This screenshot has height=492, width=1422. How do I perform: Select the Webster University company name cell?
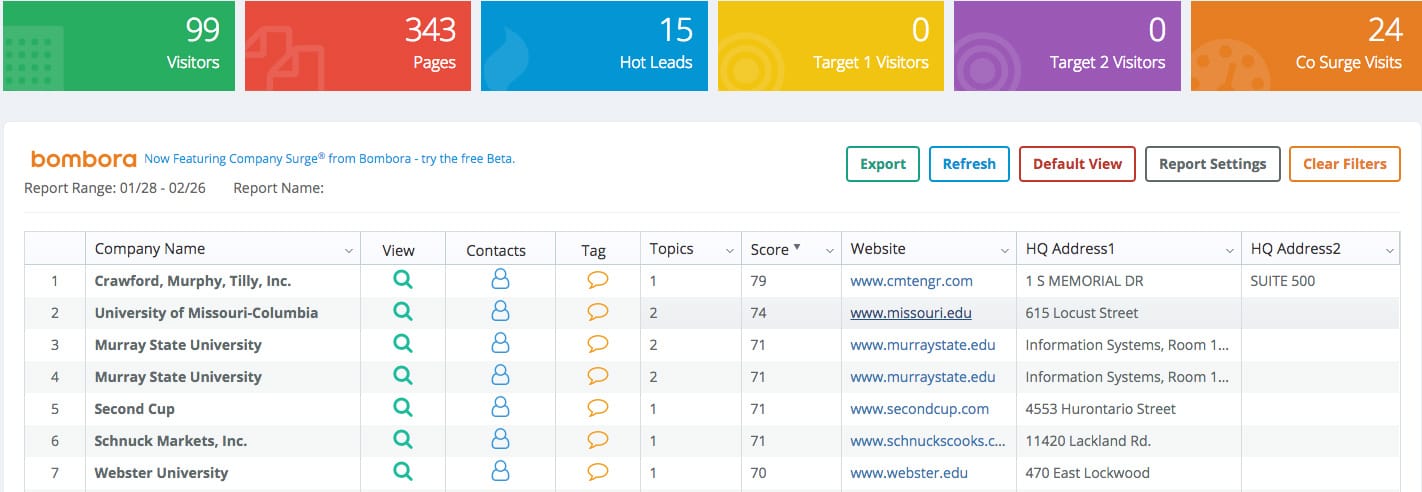click(222, 473)
